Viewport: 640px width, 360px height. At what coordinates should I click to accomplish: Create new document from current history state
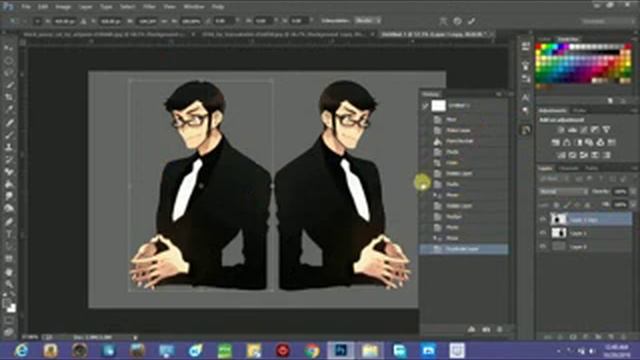[x=471, y=329]
